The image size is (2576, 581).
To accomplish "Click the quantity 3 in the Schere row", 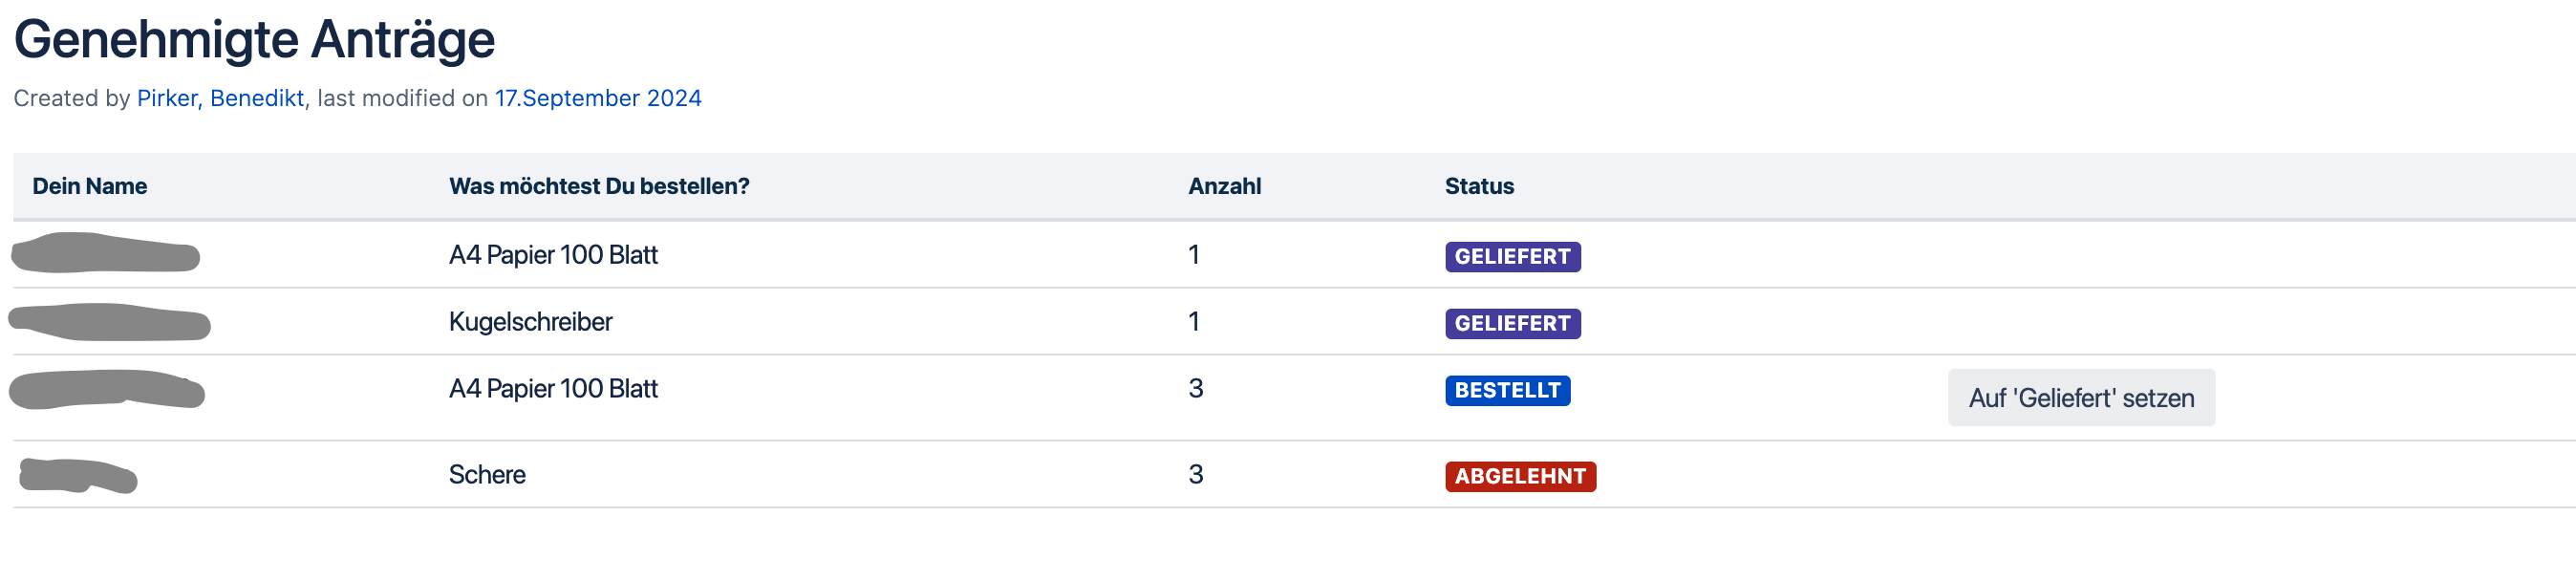I will 1195,475.
